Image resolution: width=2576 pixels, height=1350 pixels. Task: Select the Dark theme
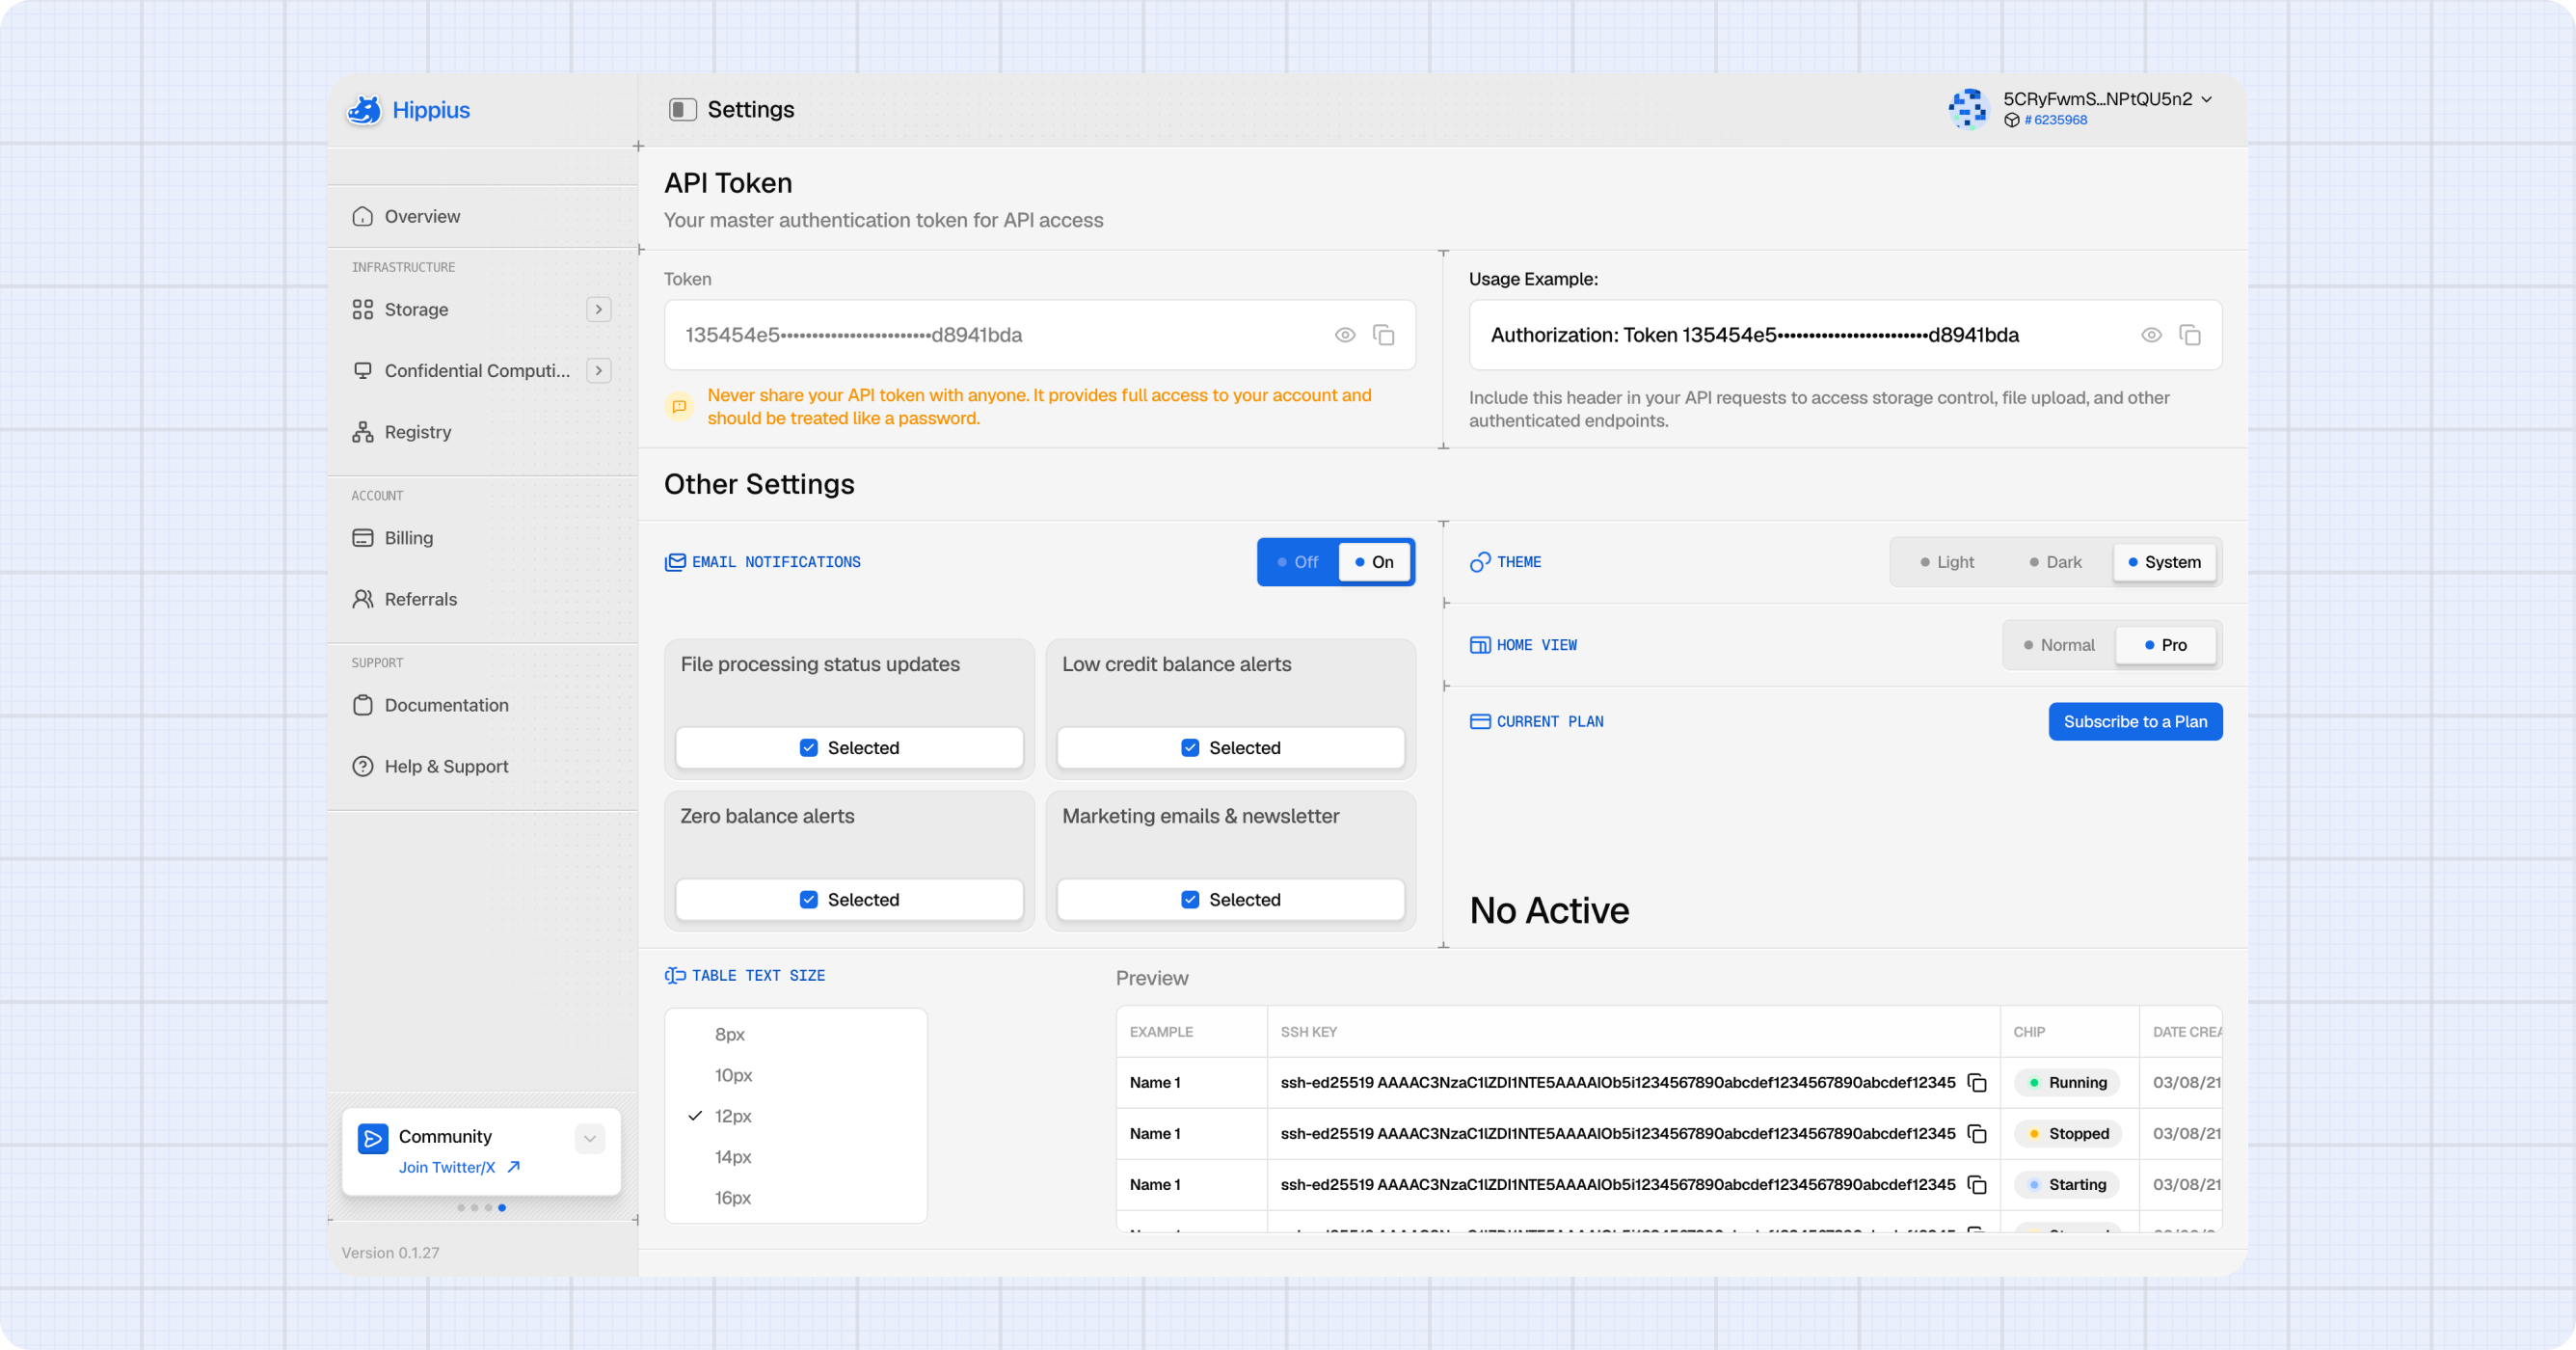[2055, 562]
